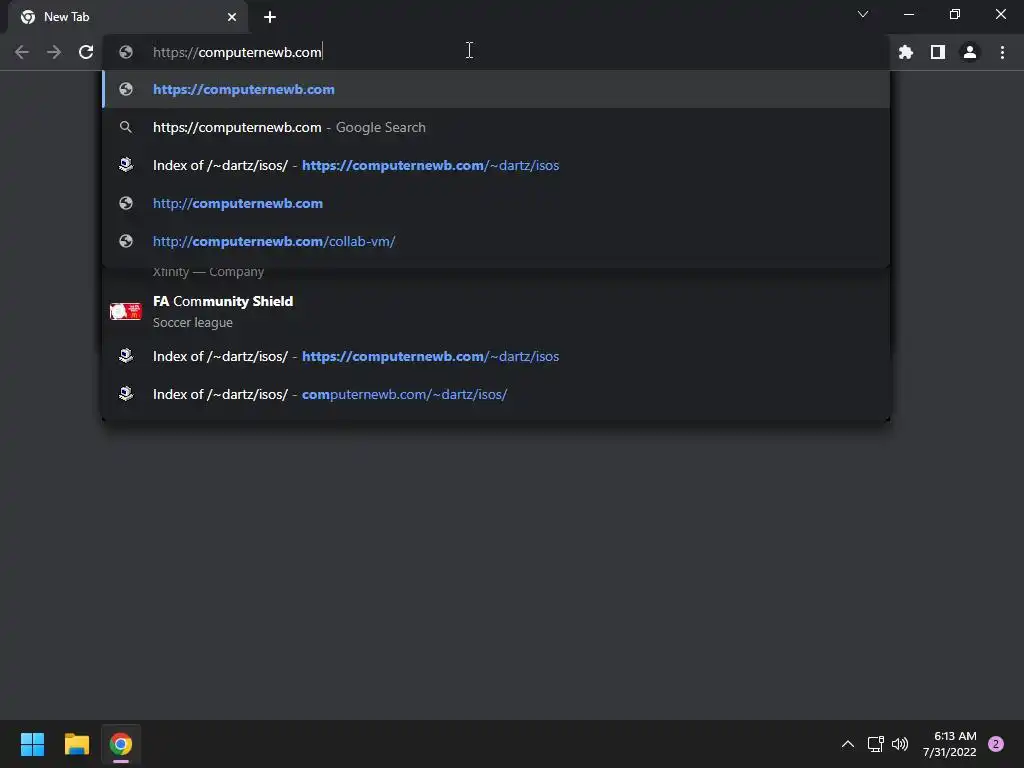This screenshot has height=768, width=1024.
Task: Reload the current page
Action: tap(86, 52)
